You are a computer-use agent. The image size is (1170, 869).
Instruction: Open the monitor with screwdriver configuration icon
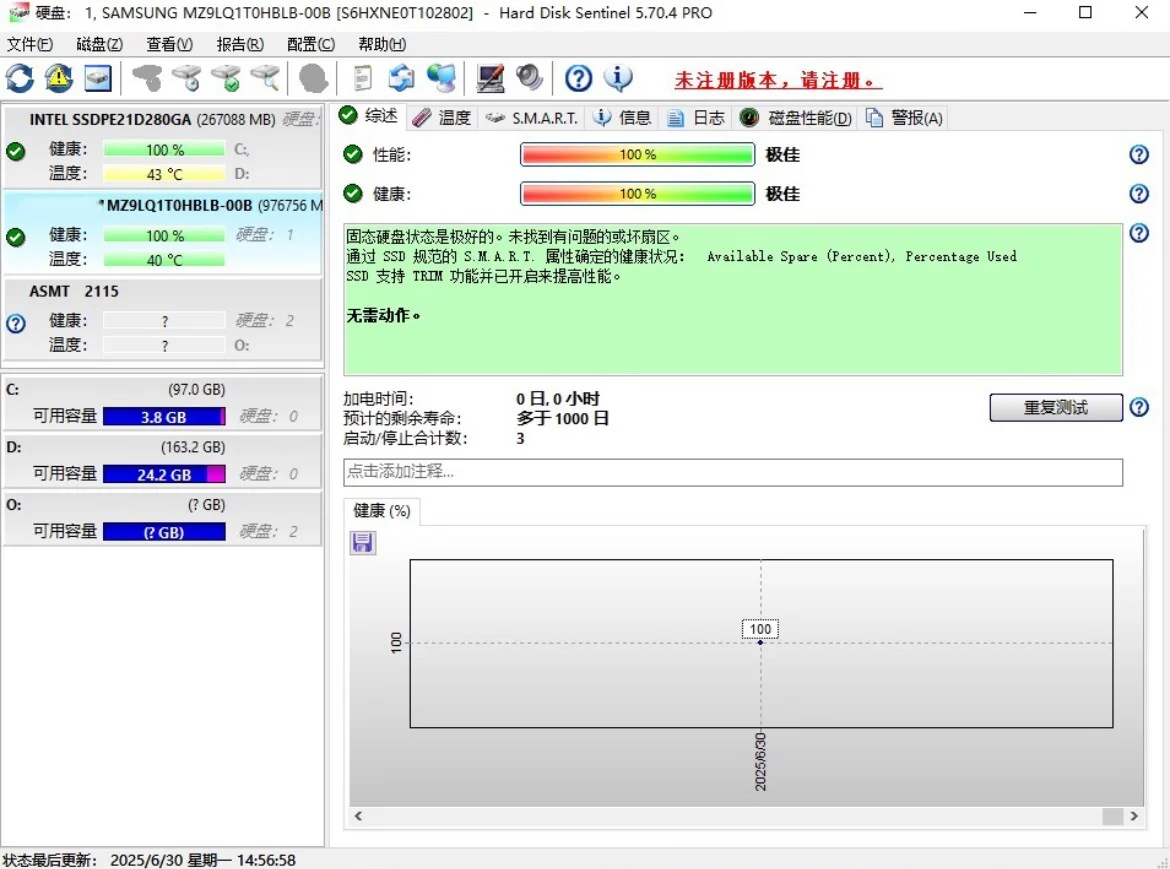491,78
